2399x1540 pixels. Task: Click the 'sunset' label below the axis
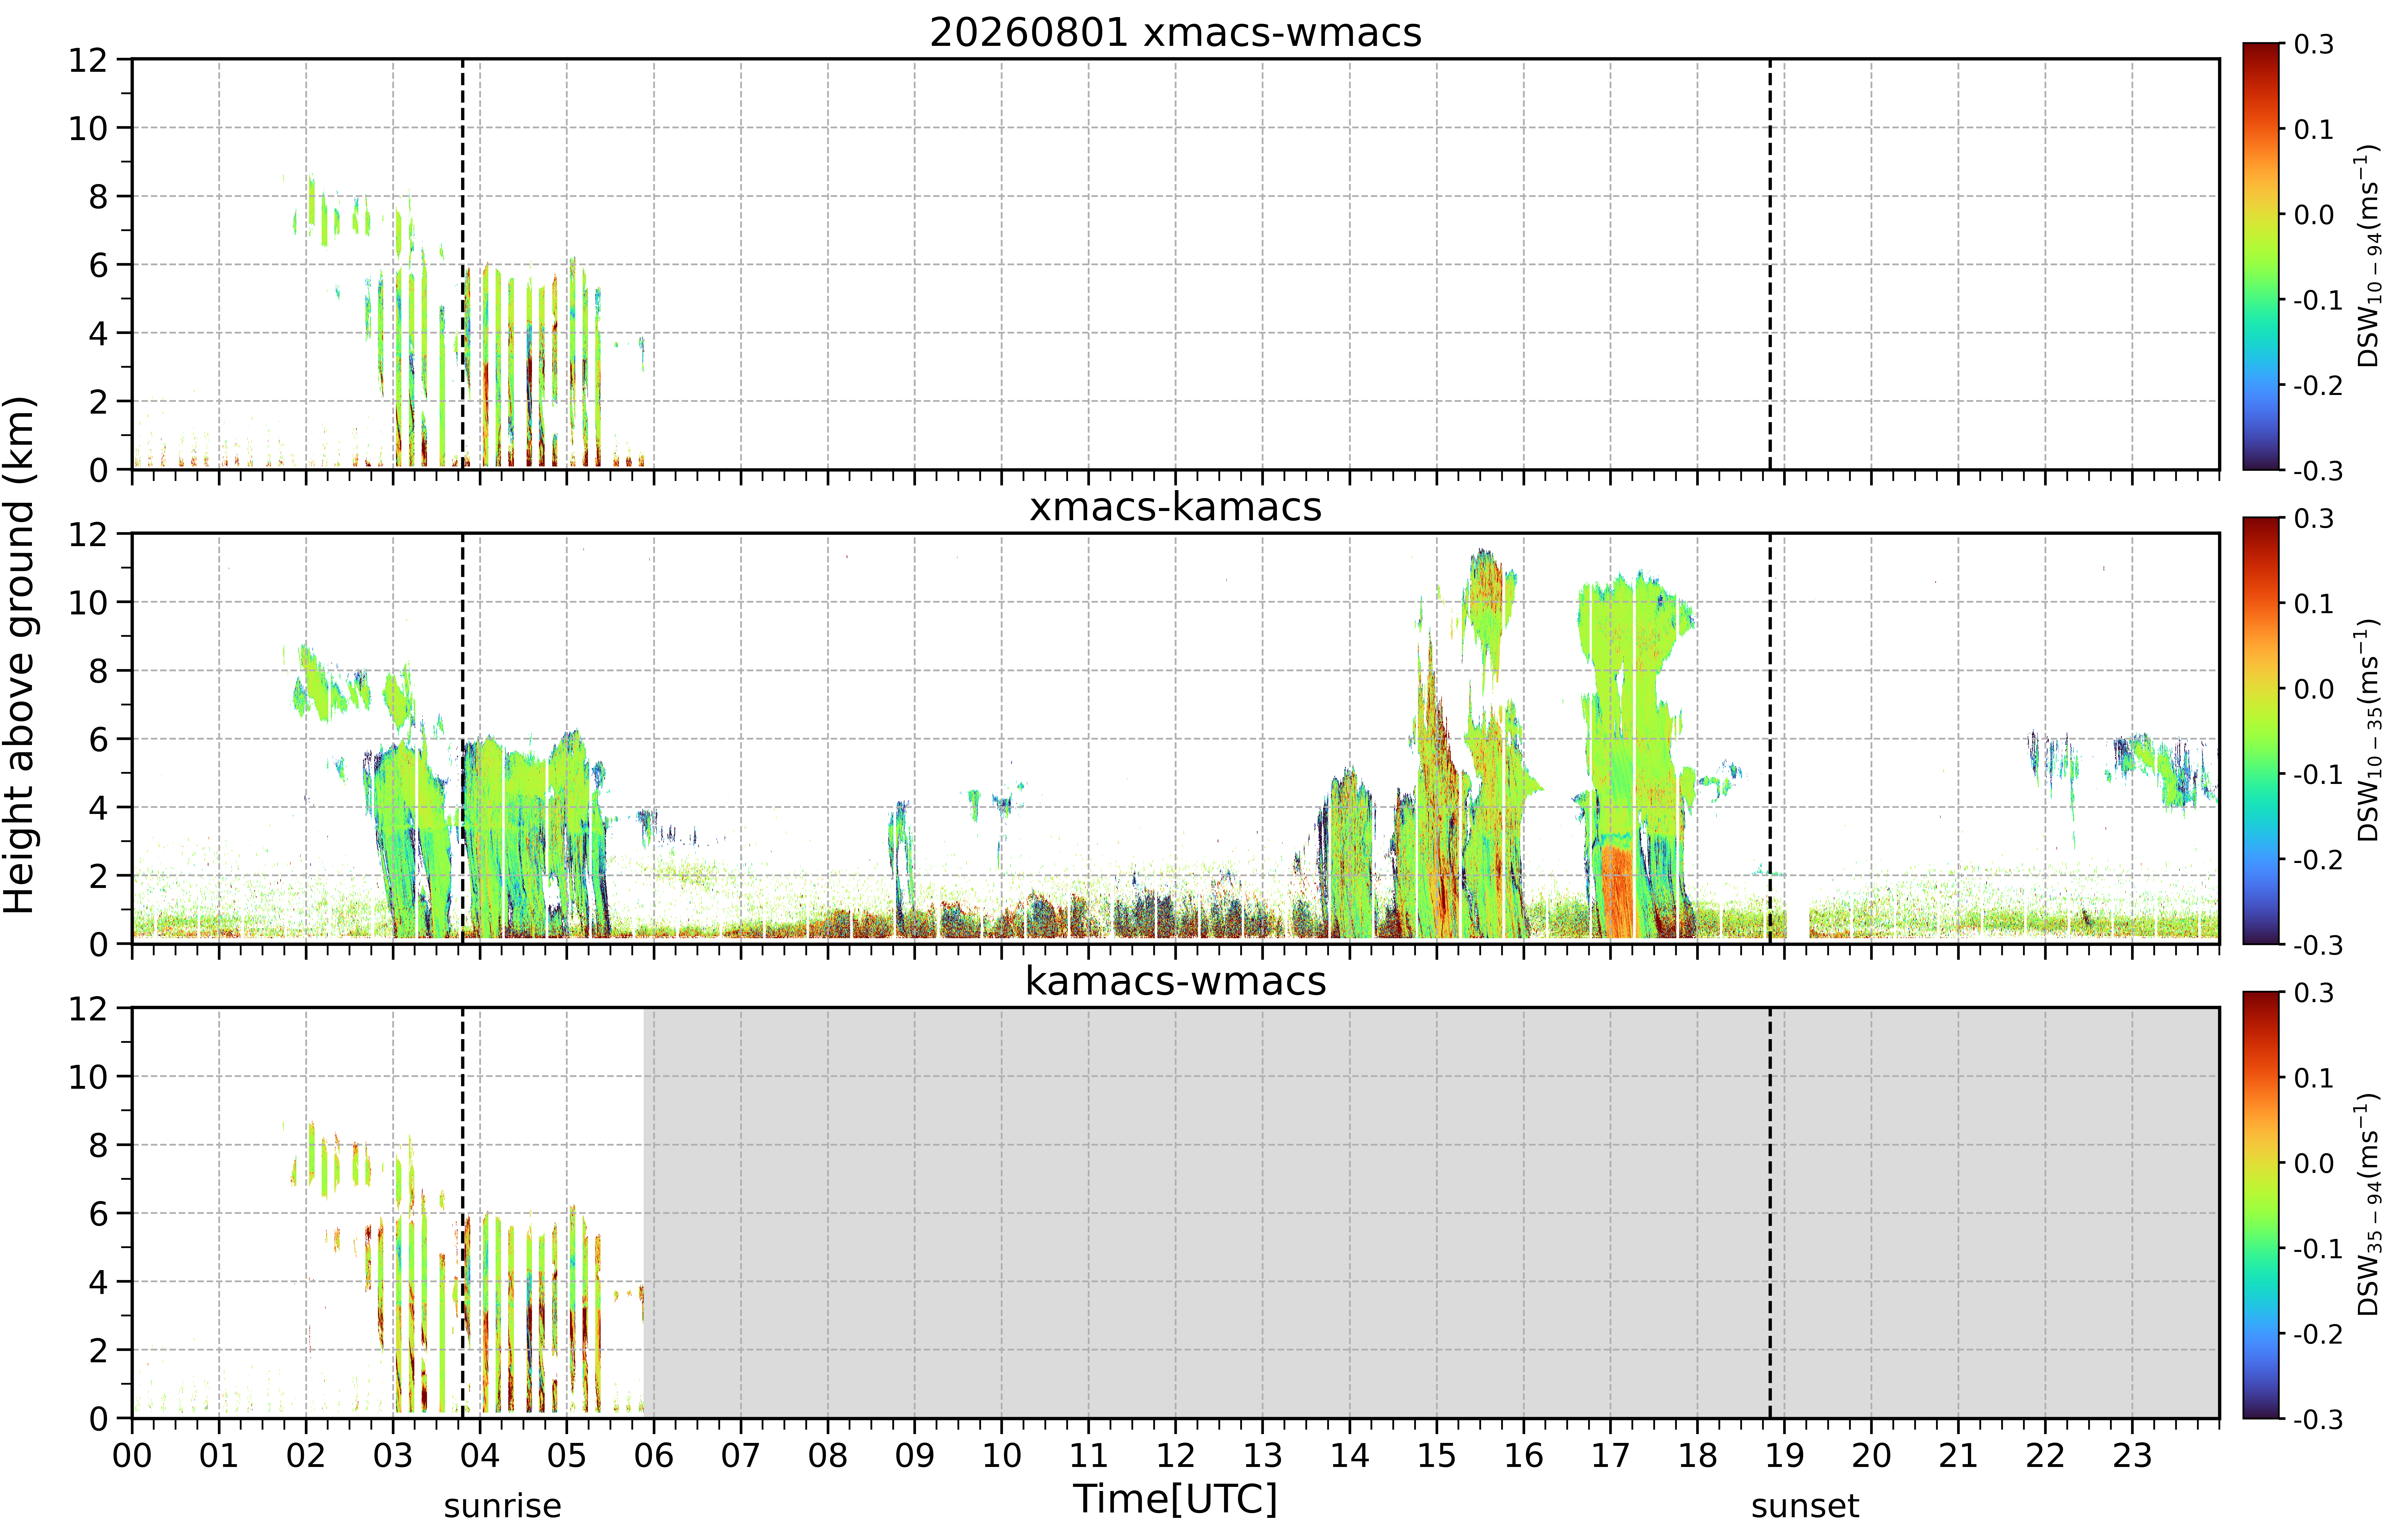click(x=1805, y=1505)
